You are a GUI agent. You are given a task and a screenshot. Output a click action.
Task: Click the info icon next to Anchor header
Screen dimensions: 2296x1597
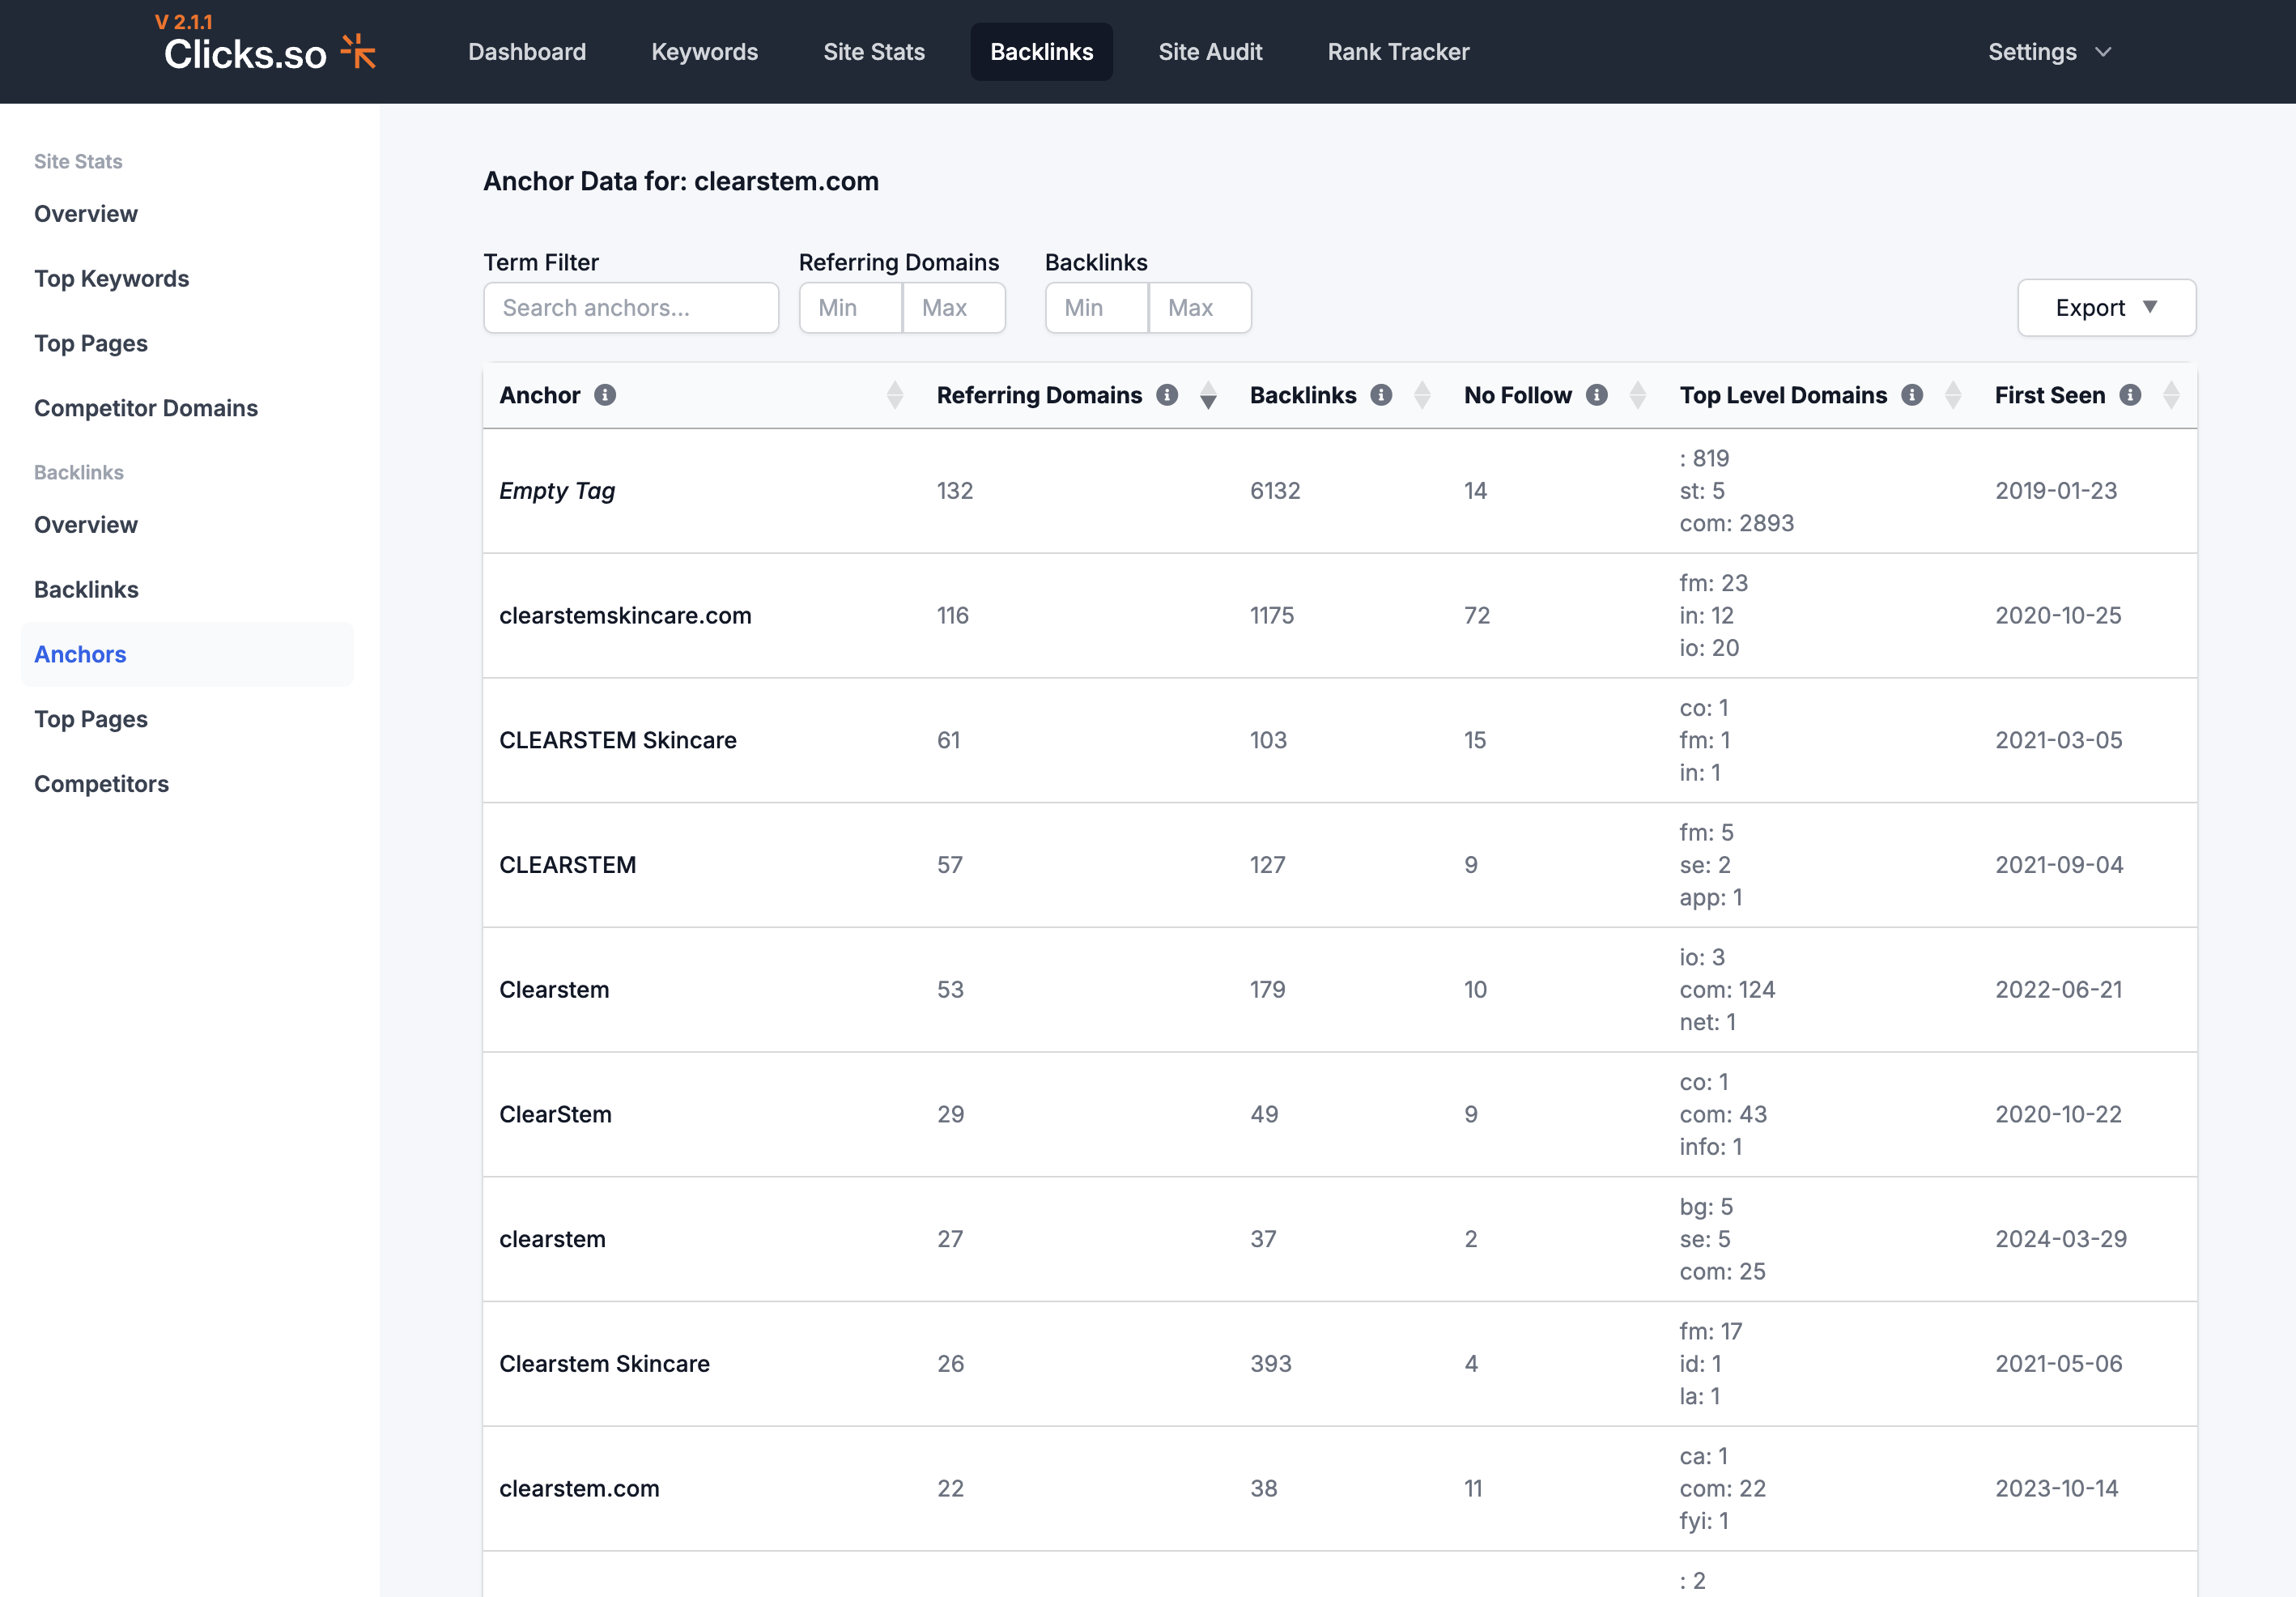(605, 395)
